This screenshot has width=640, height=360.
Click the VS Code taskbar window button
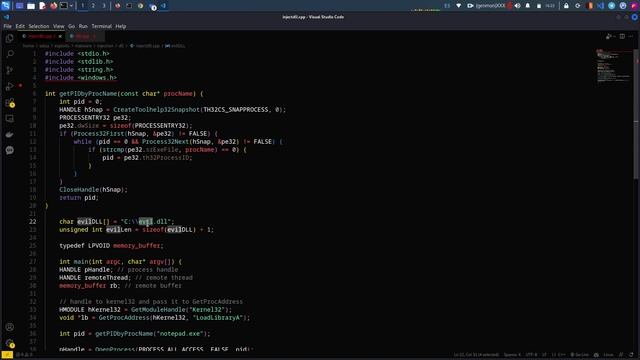(x=163, y=6)
